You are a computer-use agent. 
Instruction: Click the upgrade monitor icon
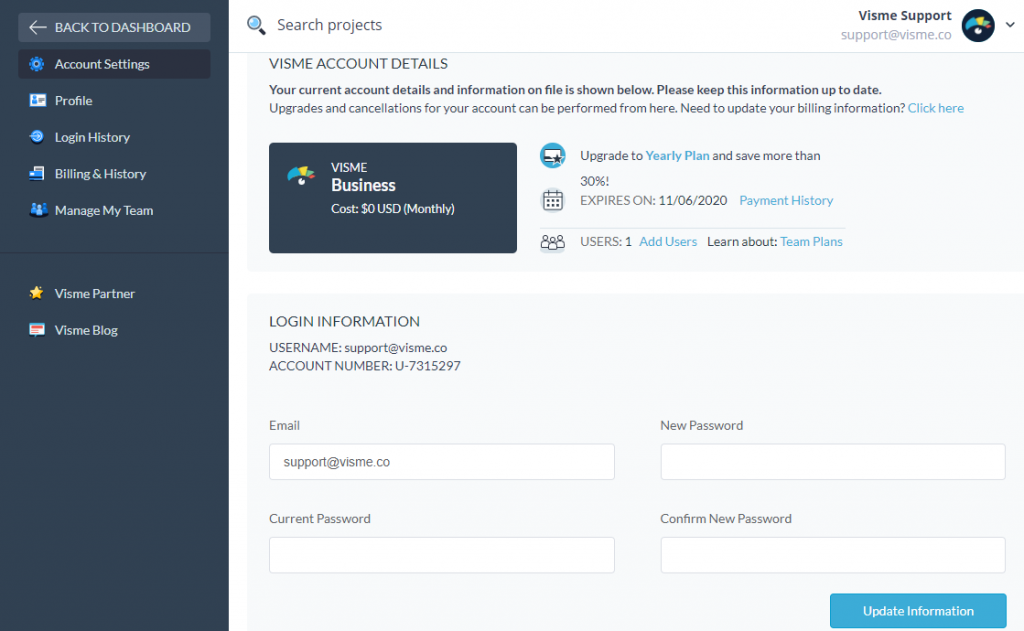click(553, 155)
